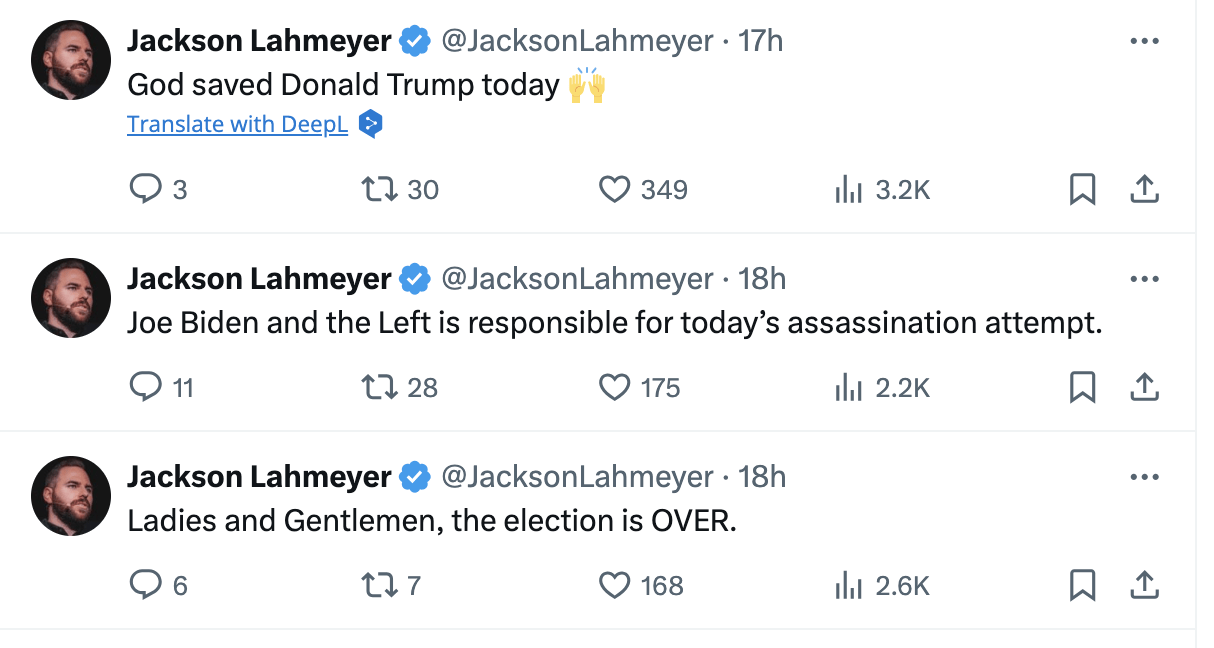This screenshot has width=1214, height=648.
Task: Bookmark the "election is OVER" tweet
Action: click(x=1082, y=585)
